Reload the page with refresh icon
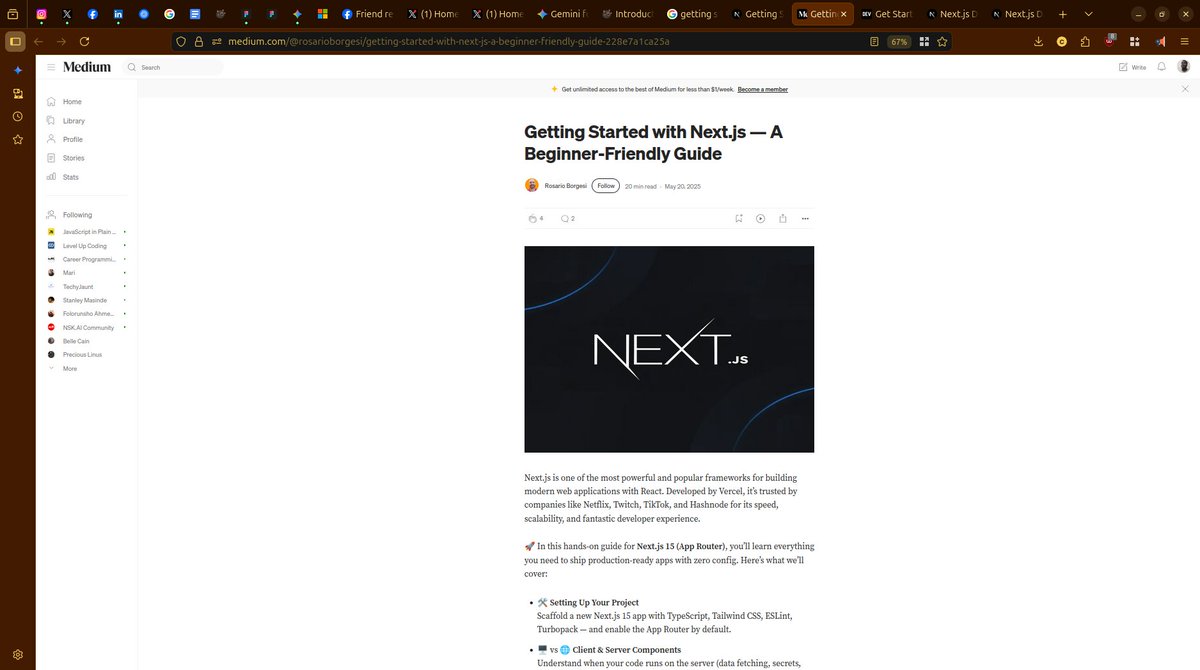 [x=84, y=42]
